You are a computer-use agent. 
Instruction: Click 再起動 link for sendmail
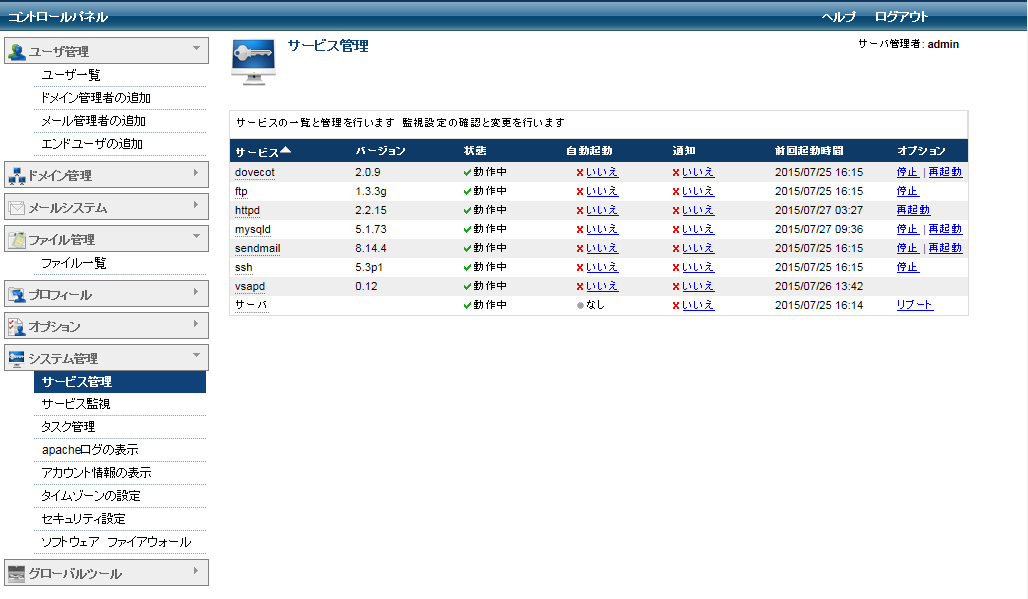[945, 248]
